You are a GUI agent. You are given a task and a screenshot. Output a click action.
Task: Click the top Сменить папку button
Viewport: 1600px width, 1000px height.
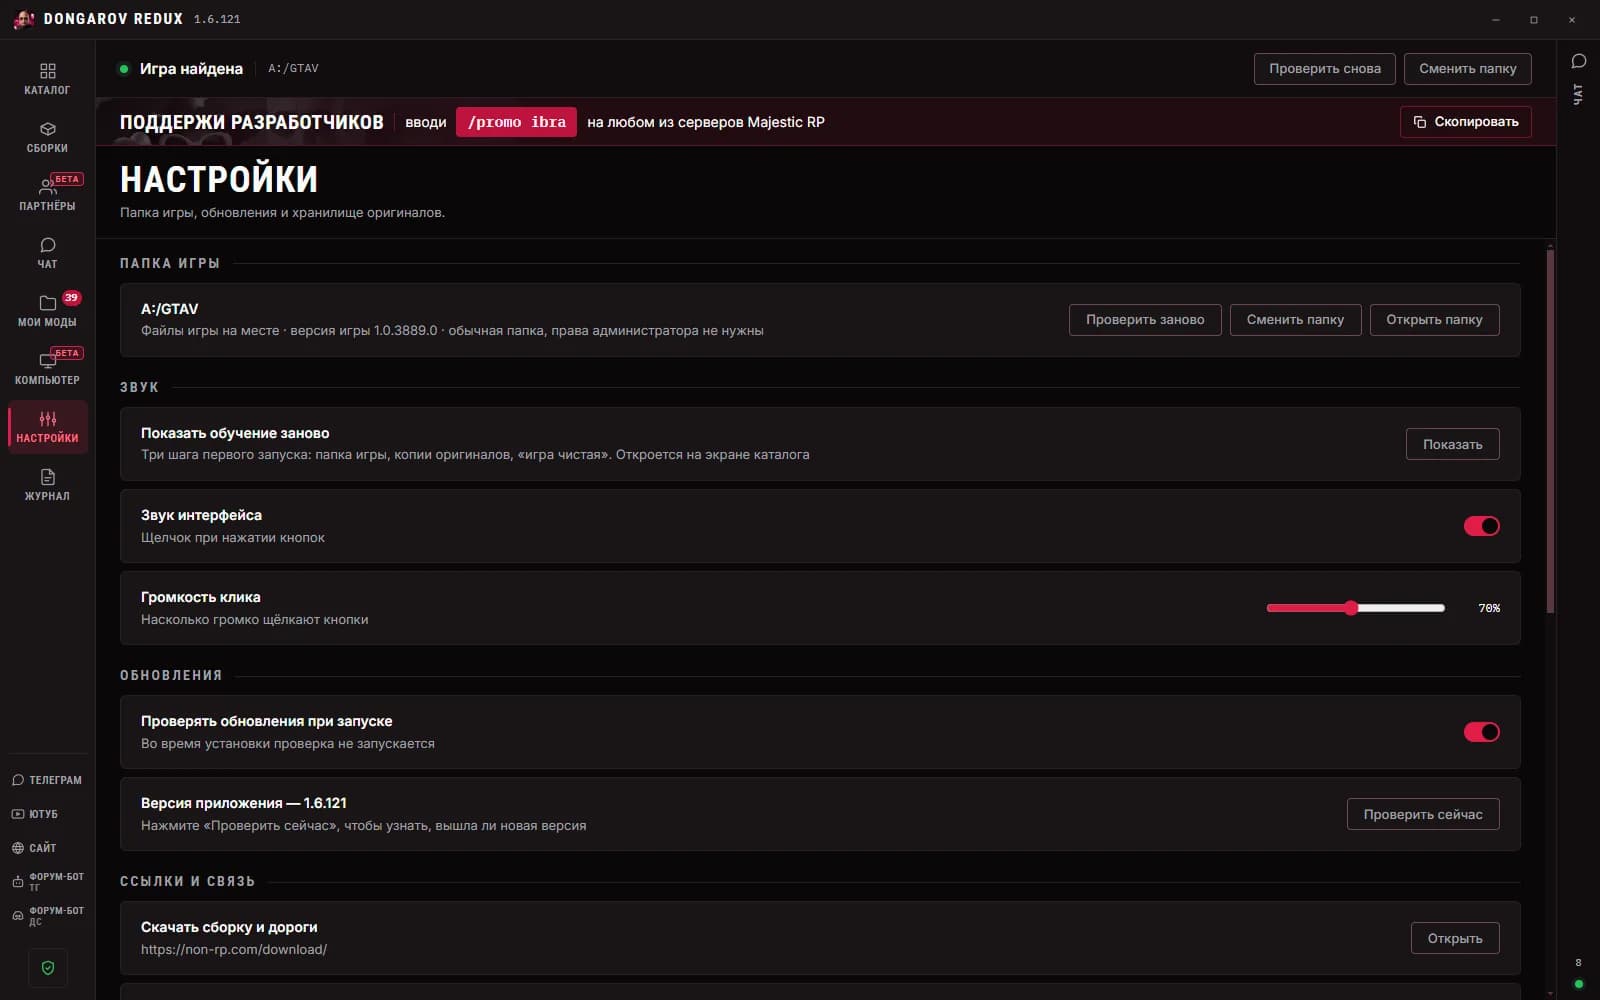coord(1467,69)
